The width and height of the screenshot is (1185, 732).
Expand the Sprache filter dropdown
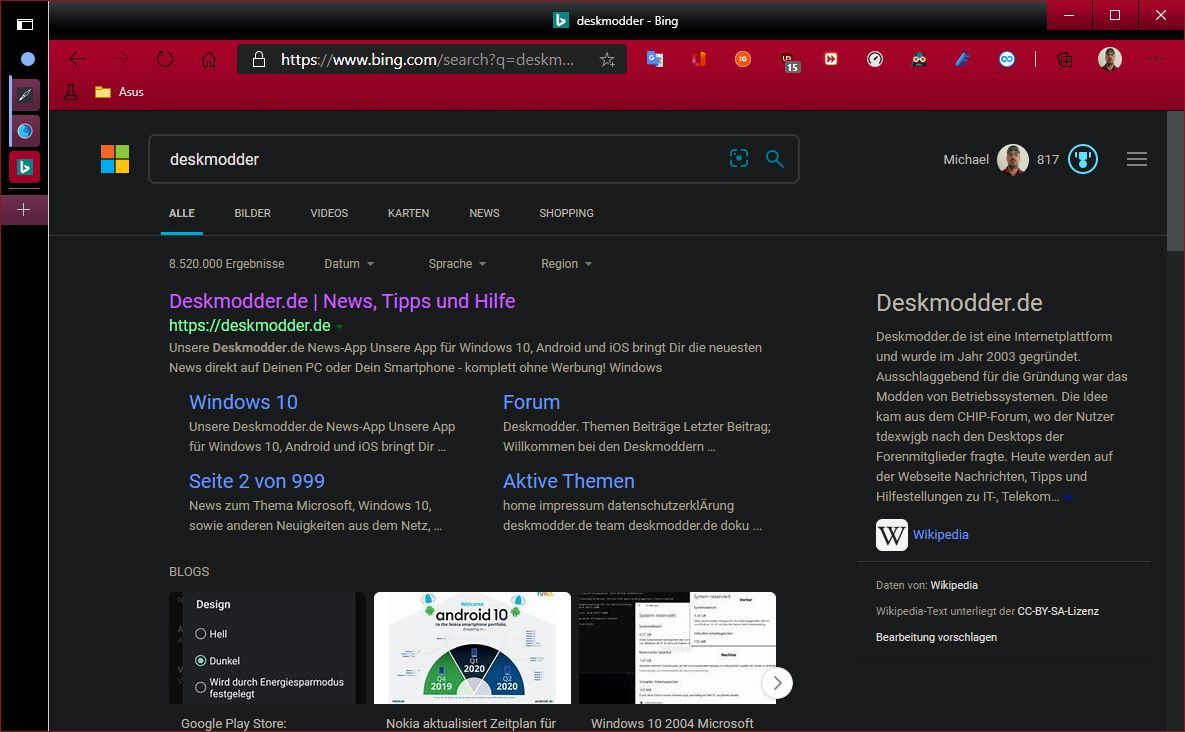(x=457, y=264)
